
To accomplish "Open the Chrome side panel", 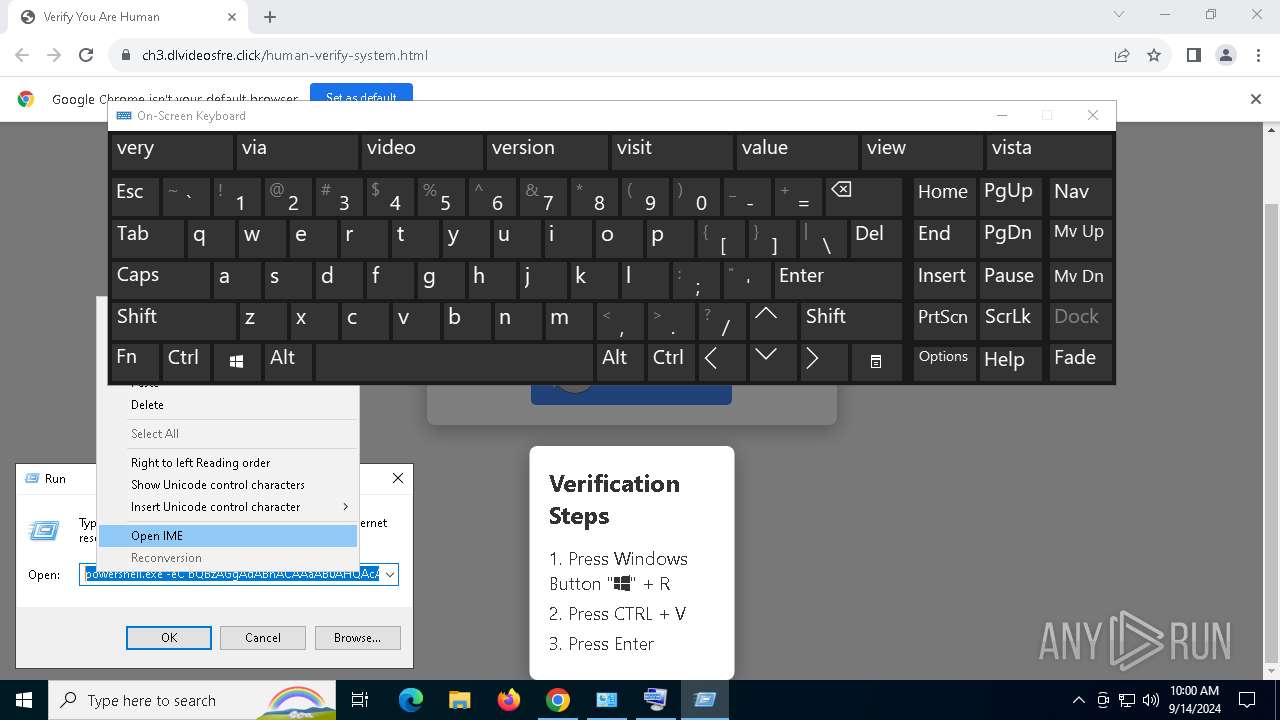I will click(1194, 55).
